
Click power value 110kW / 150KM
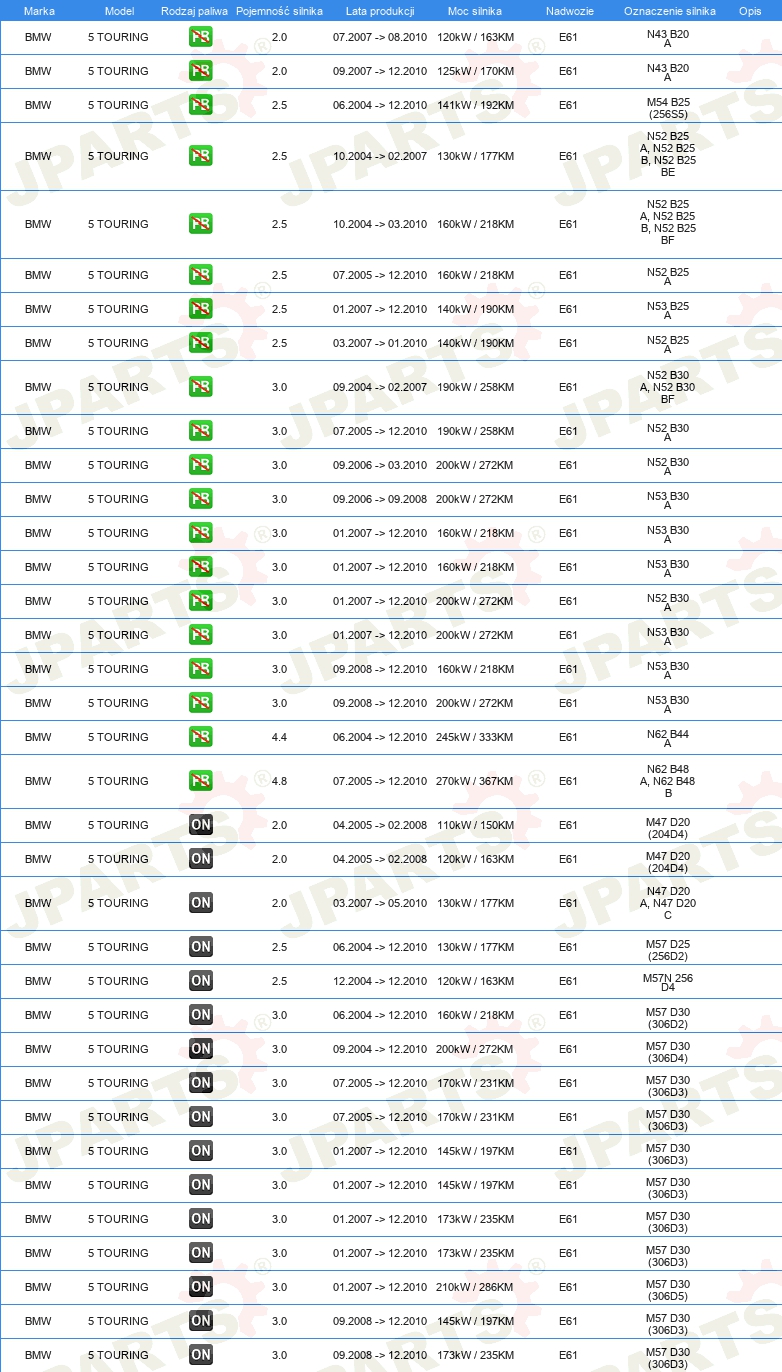pyautogui.click(x=475, y=825)
